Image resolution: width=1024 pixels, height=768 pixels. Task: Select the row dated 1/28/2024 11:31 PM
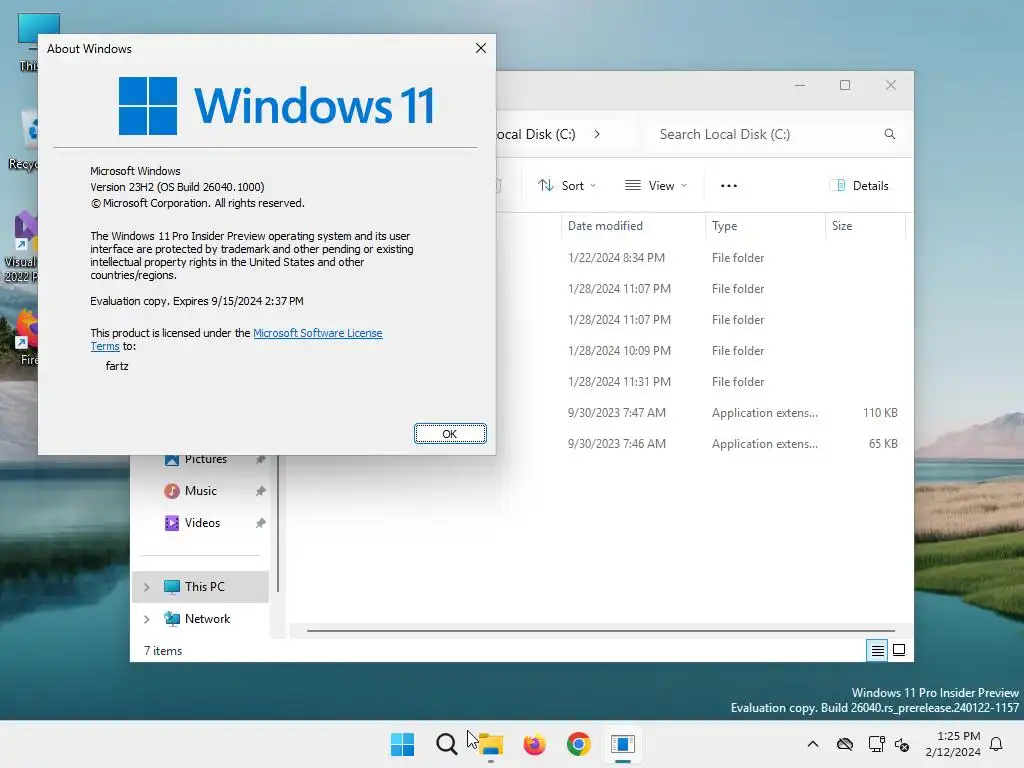pyautogui.click(x=702, y=382)
